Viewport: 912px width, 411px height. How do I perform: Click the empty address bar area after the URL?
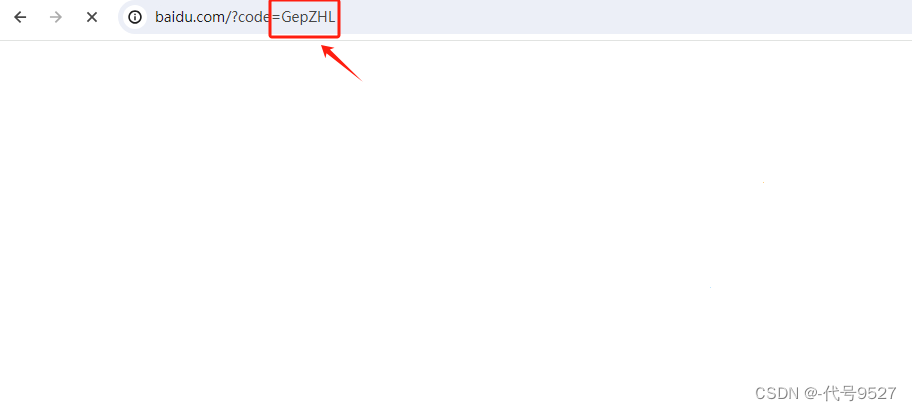coord(622,17)
